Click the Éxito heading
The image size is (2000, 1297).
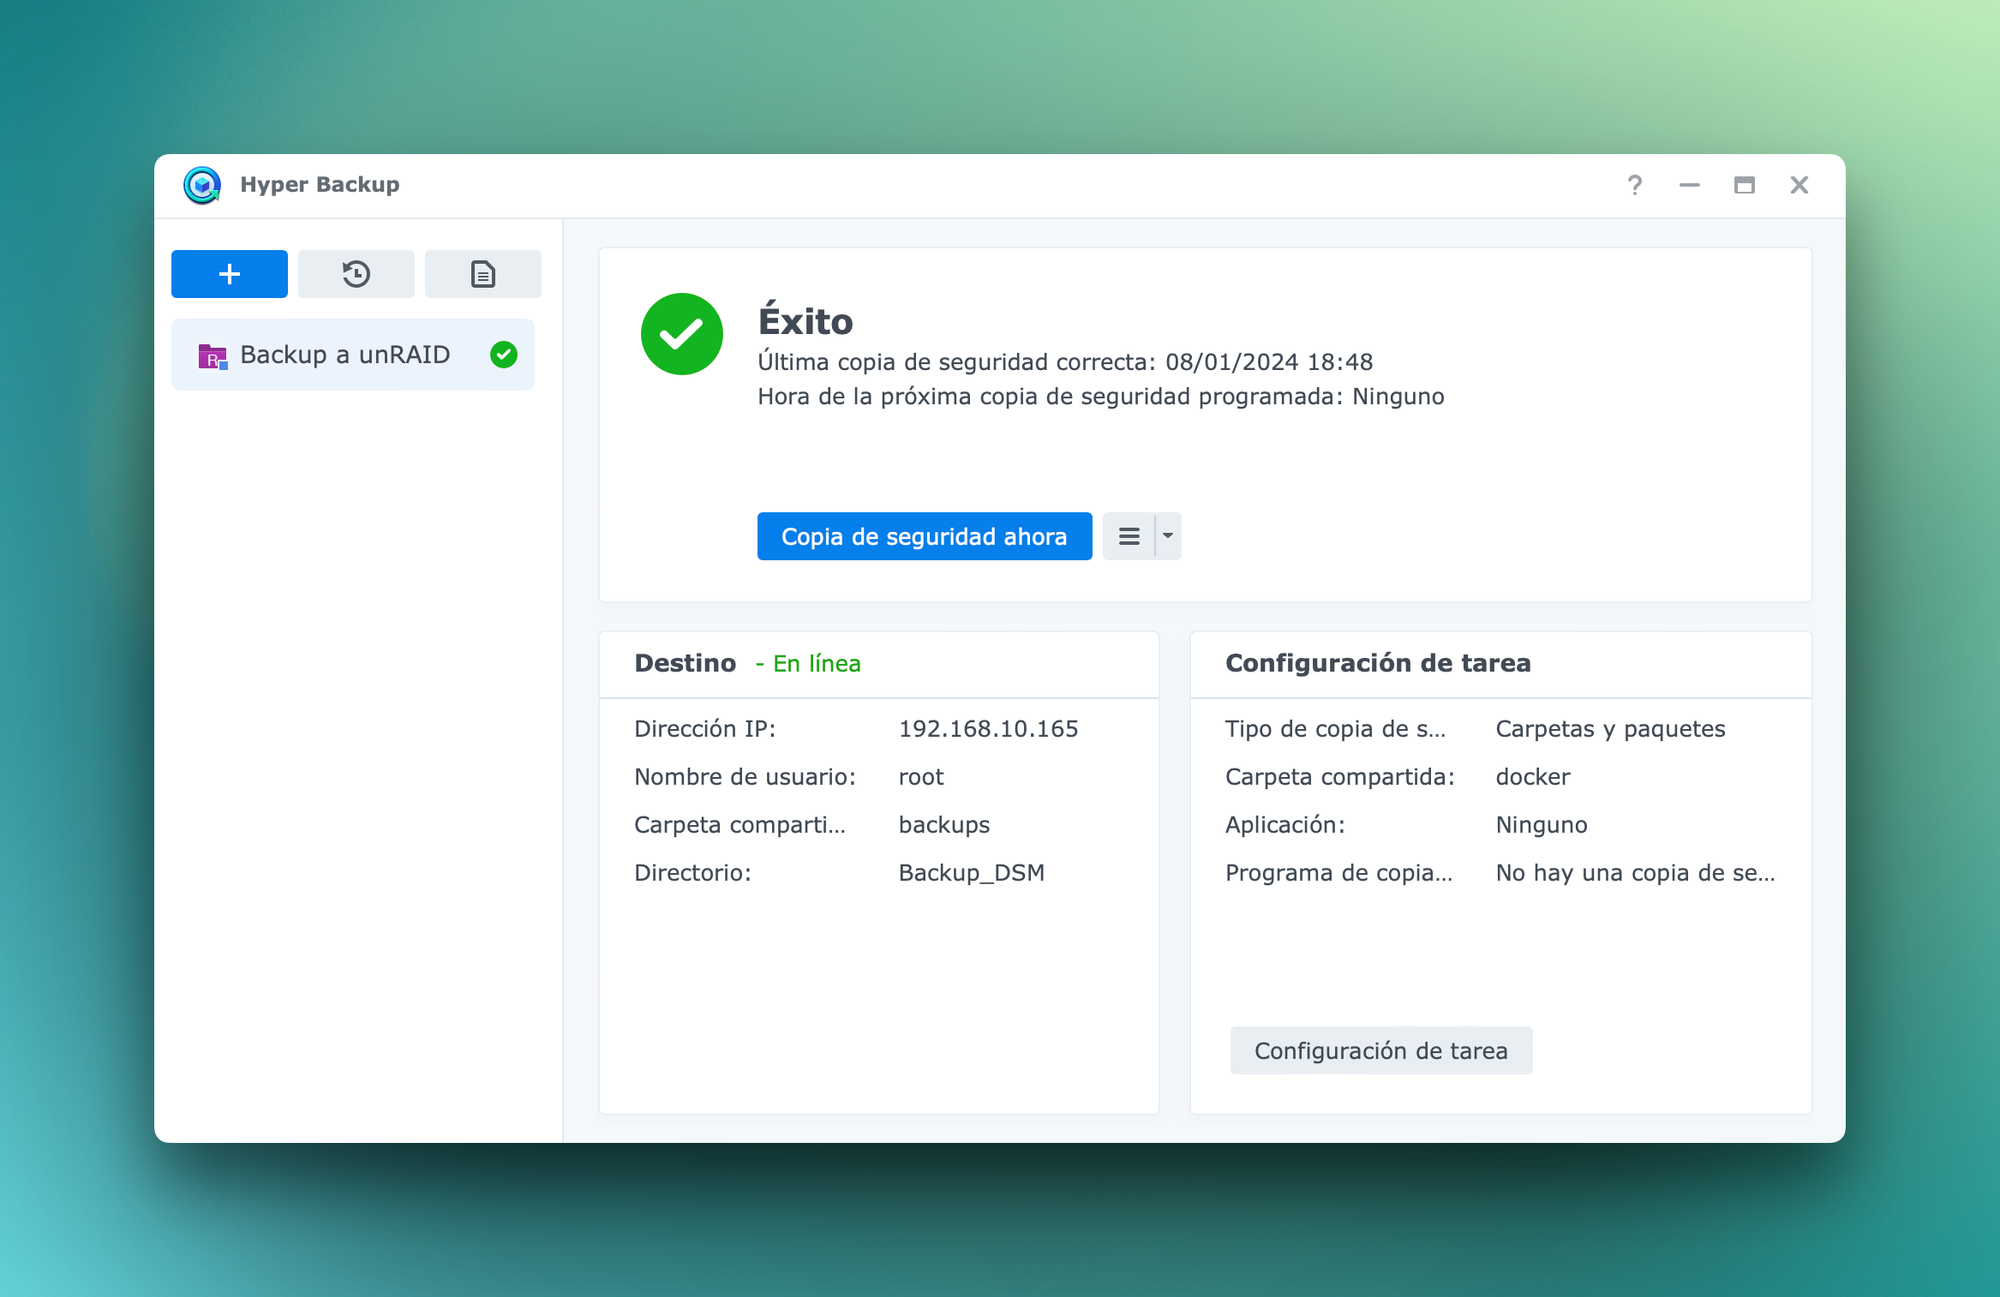coord(805,321)
